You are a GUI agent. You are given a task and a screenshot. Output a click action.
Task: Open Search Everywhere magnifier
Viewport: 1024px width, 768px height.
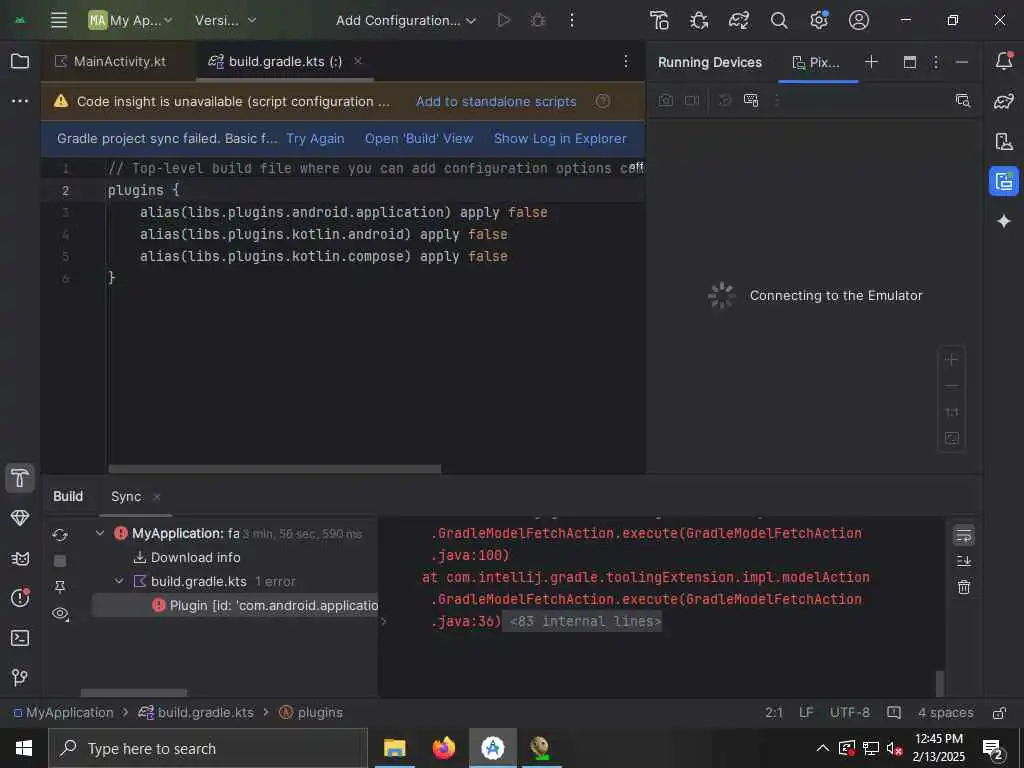click(778, 20)
